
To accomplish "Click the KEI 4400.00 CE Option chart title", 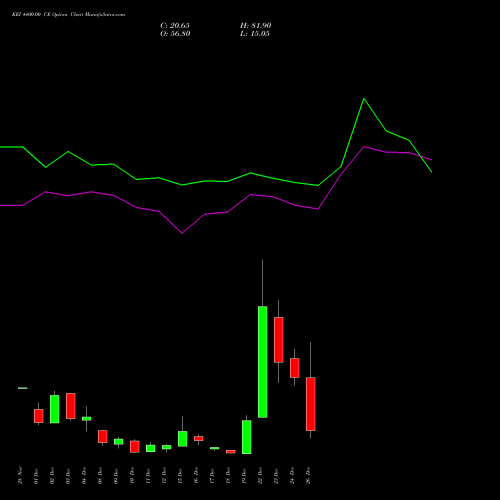I will [x=68, y=15].
